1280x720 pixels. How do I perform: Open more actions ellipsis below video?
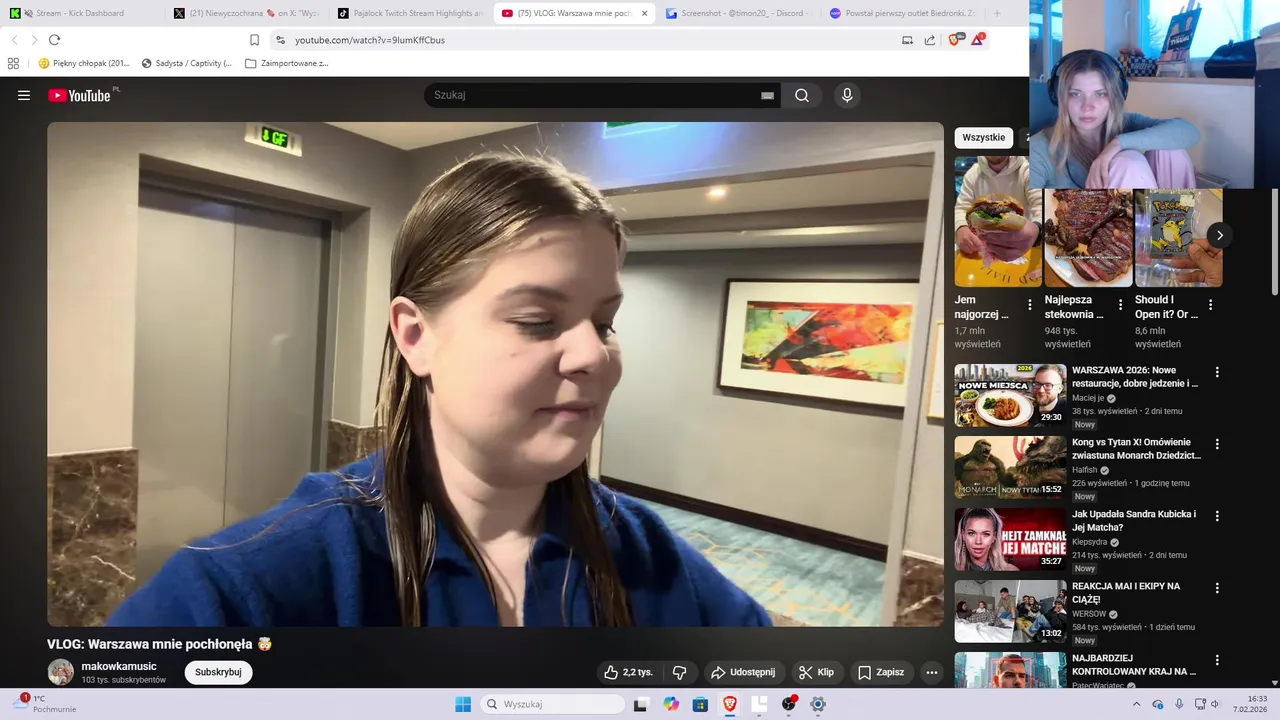[x=932, y=672]
